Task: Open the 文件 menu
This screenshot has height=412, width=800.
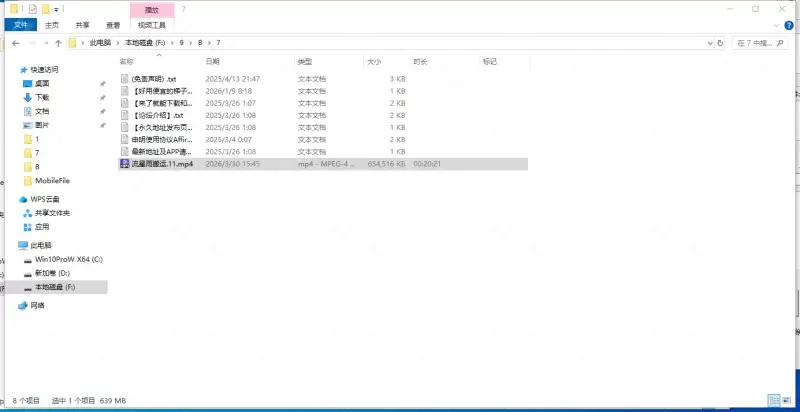Action: [18, 24]
